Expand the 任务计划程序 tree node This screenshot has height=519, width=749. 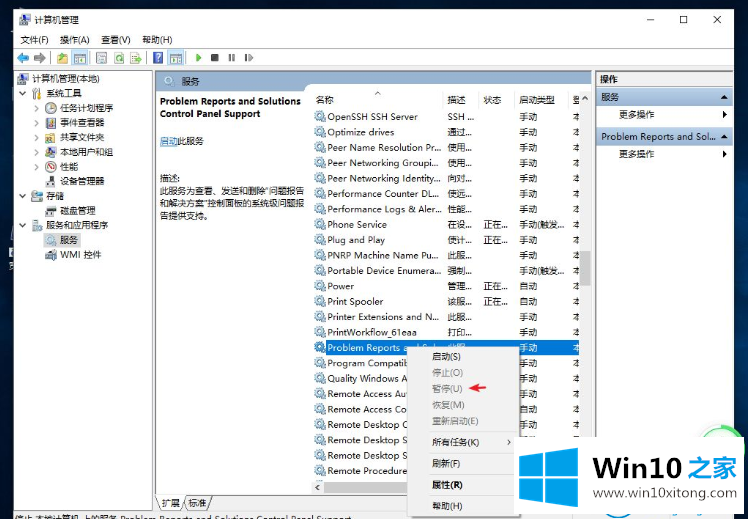[x=36, y=108]
